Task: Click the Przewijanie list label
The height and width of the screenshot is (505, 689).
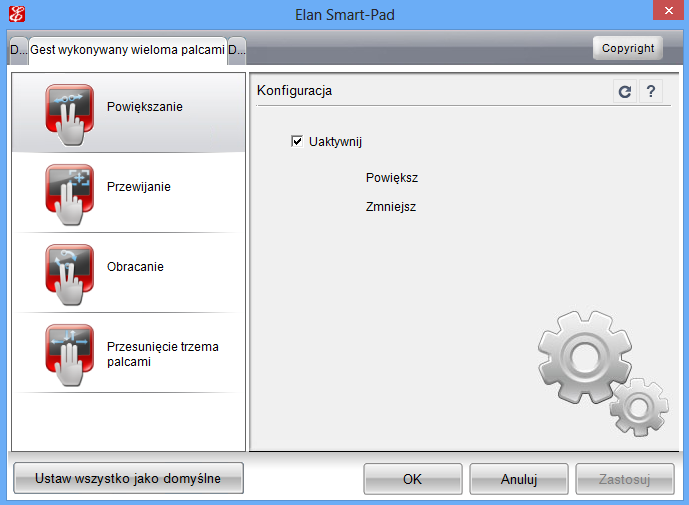Action: click(x=138, y=187)
